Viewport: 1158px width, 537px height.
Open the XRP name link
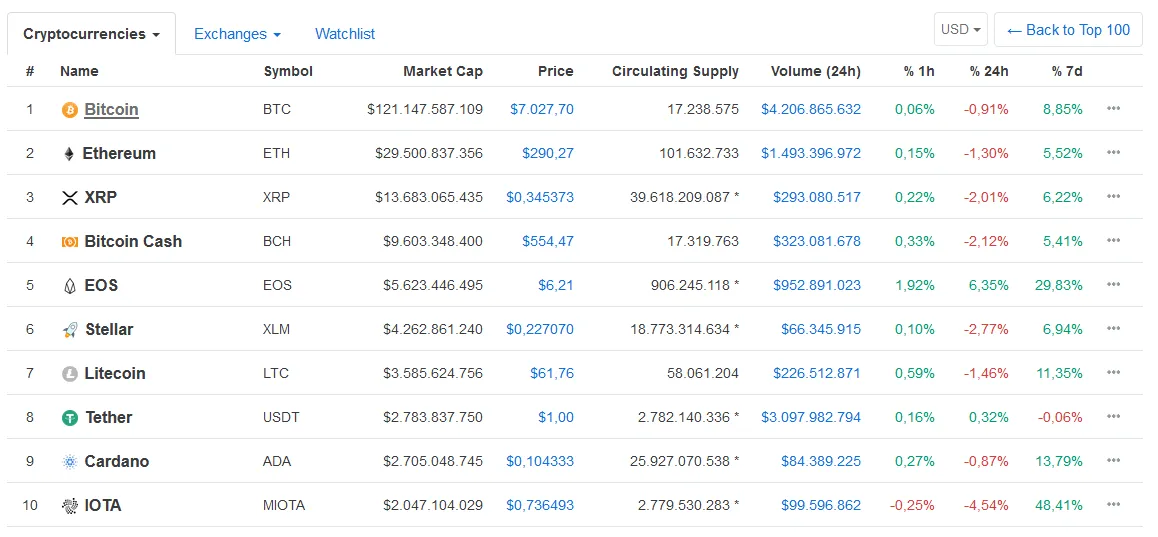coord(100,197)
